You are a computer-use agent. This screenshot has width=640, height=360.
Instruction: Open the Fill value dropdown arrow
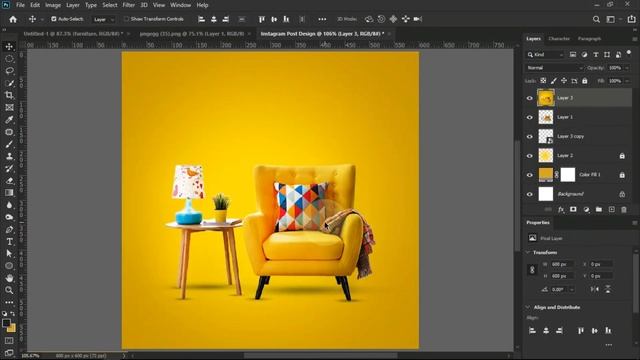click(627, 81)
